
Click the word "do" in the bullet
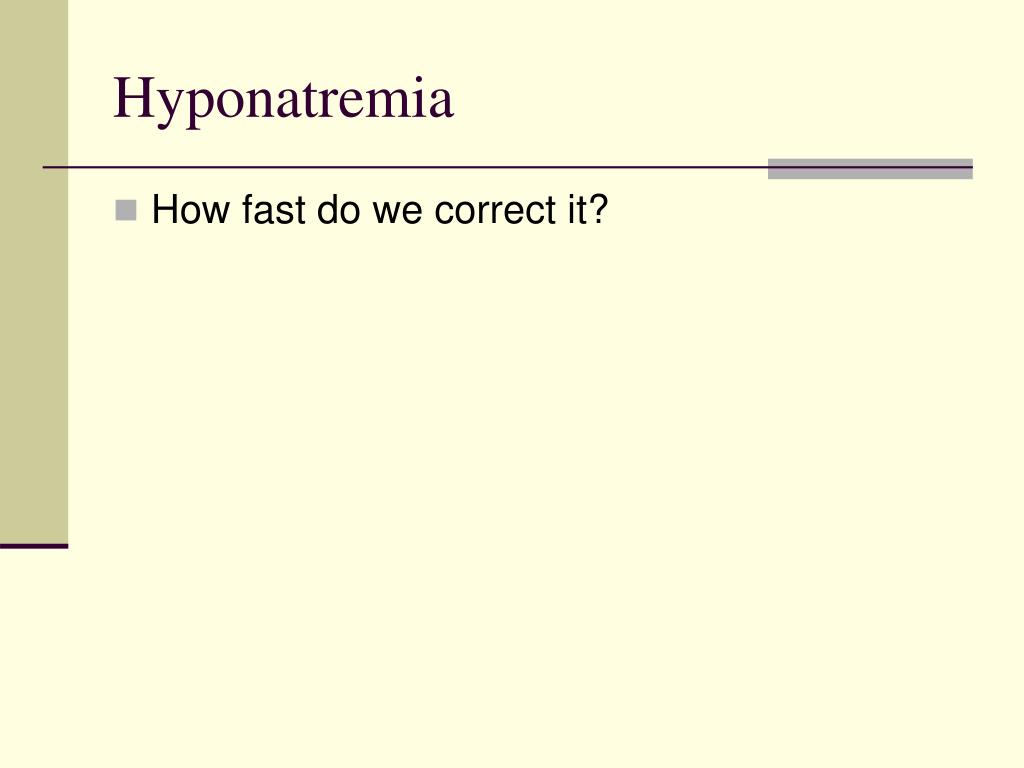click(x=338, y=210)
